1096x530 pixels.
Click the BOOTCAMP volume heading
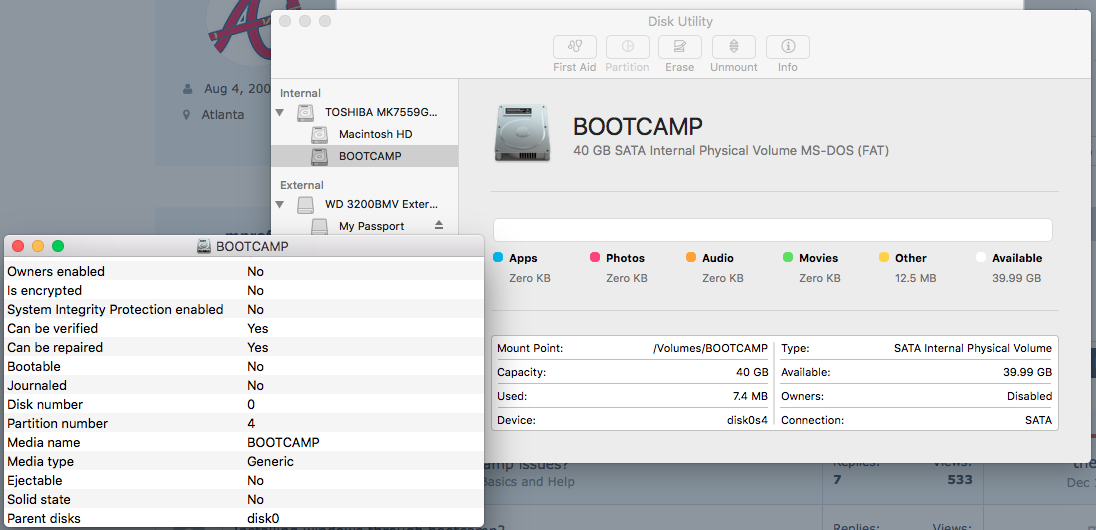pos(637,127)
